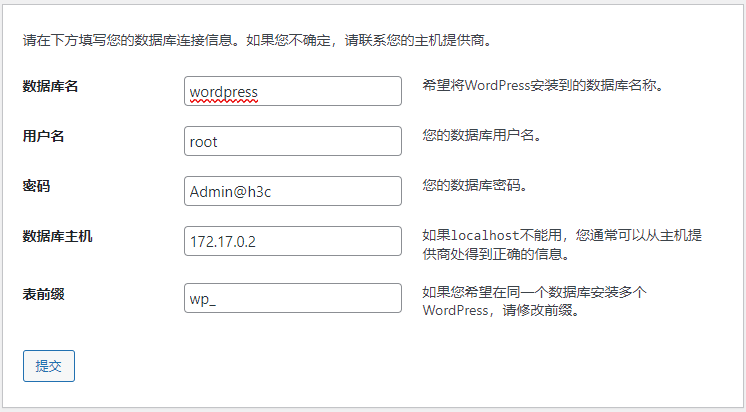746x412 pixels.
Task: Click the description 希望将WordPress安装到的数据库名称
Action: pos(543,86)
